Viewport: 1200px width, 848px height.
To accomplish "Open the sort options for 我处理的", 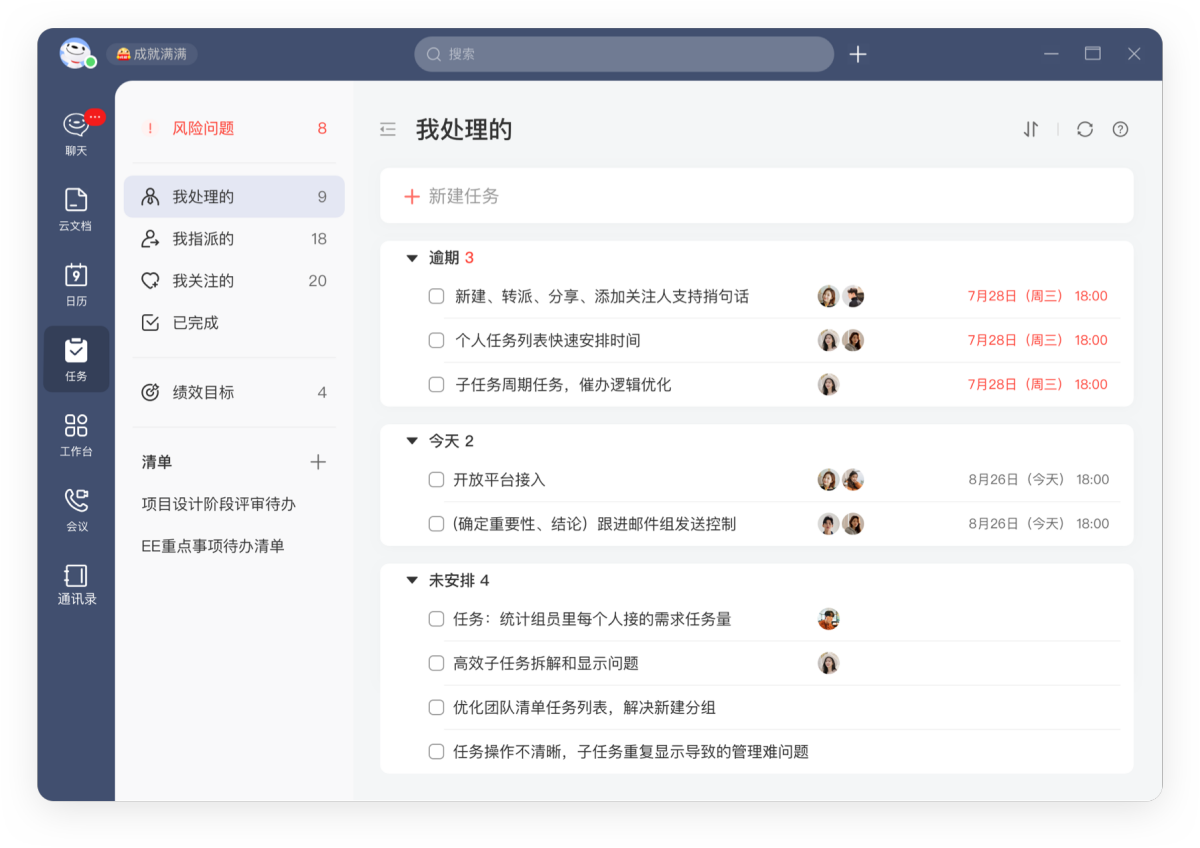I will point(1031,129).
